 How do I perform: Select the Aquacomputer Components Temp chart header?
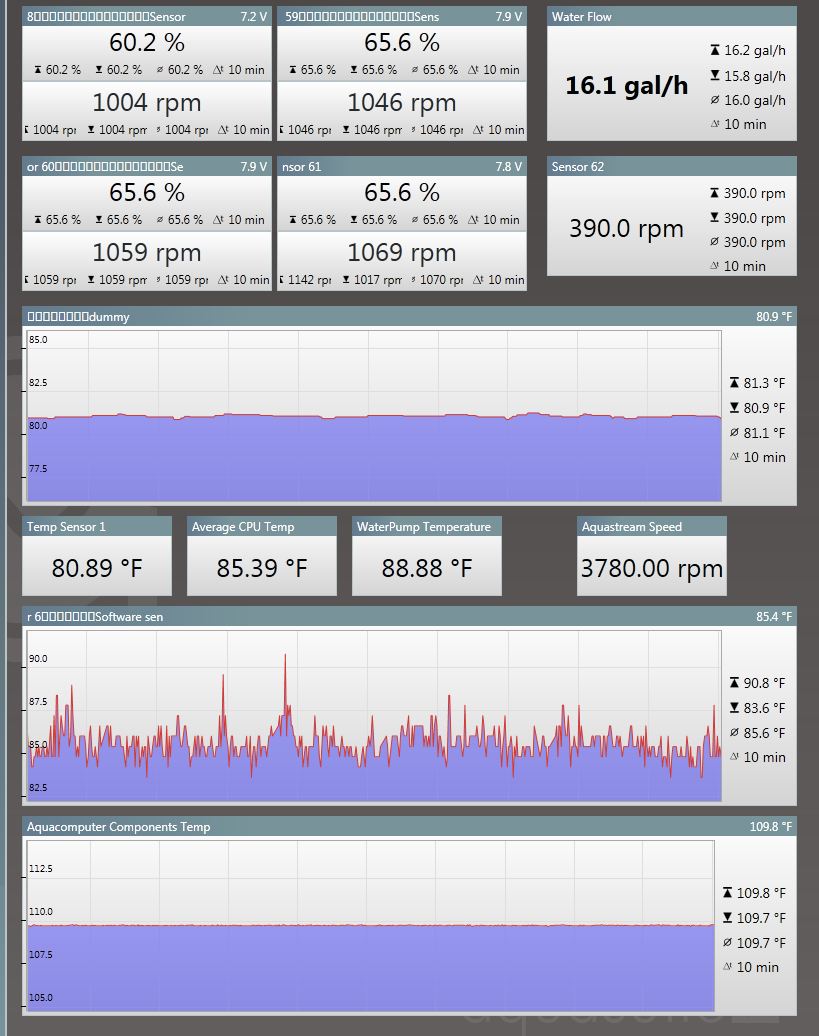click(409, 827)
